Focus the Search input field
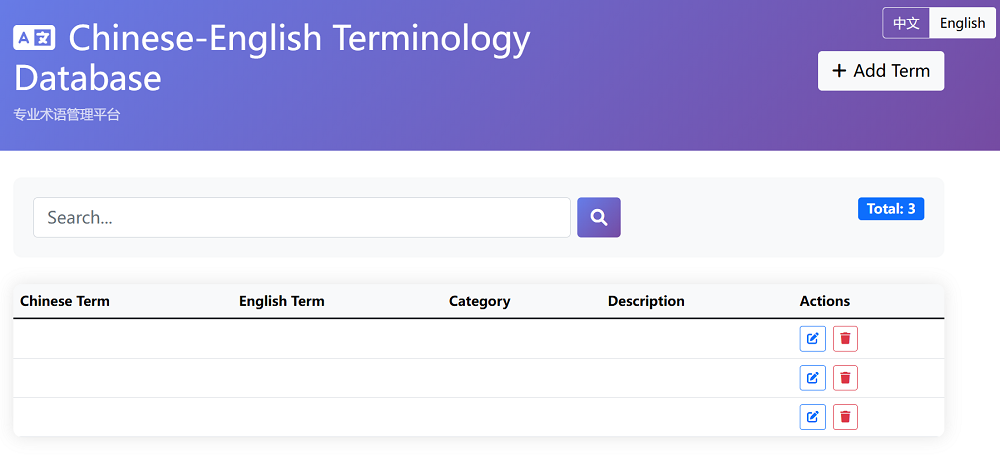 [301, 217]
